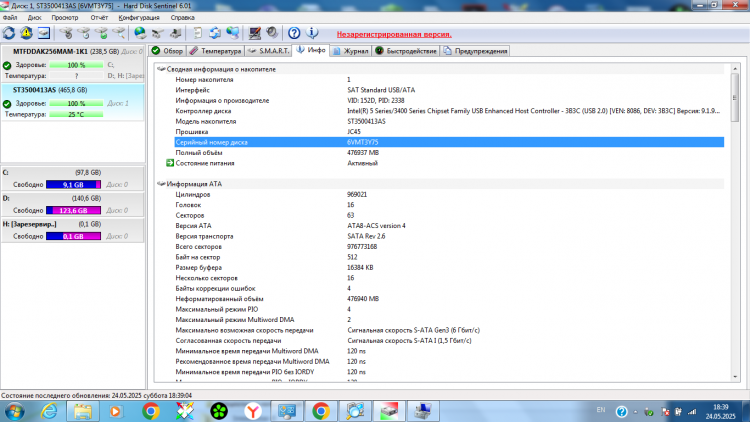The width and height of the screenshot is (750, 422).
Task: Select the Всего секторов 976773168 row
Action: (449, 247)
